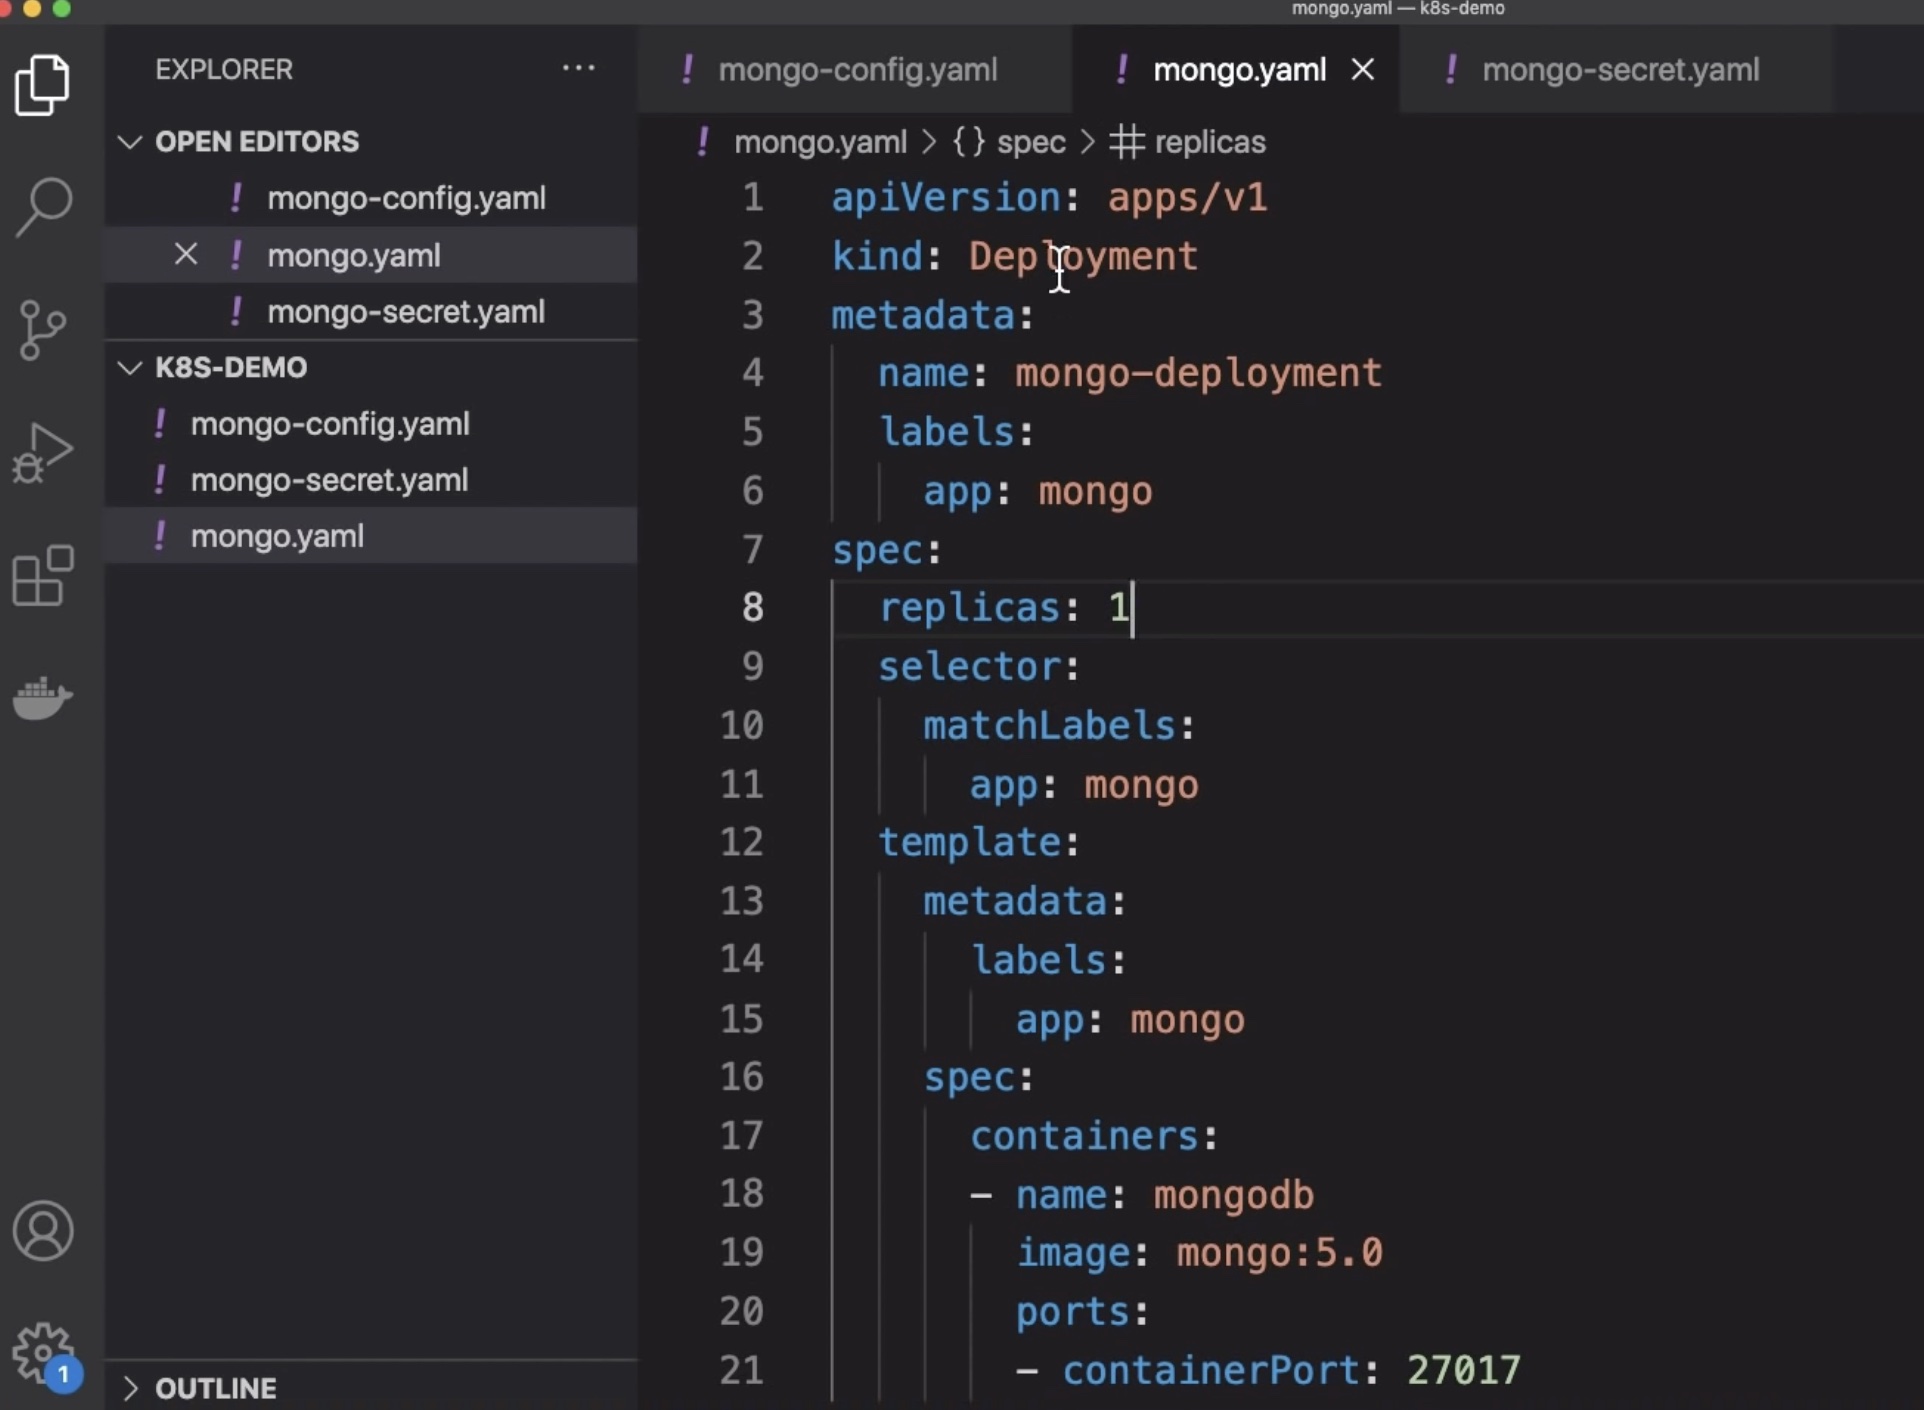Click 'mongo' value on line 6
Image resolution: width=1924 pixels, height=1410 pixels.
[1095, 492]
